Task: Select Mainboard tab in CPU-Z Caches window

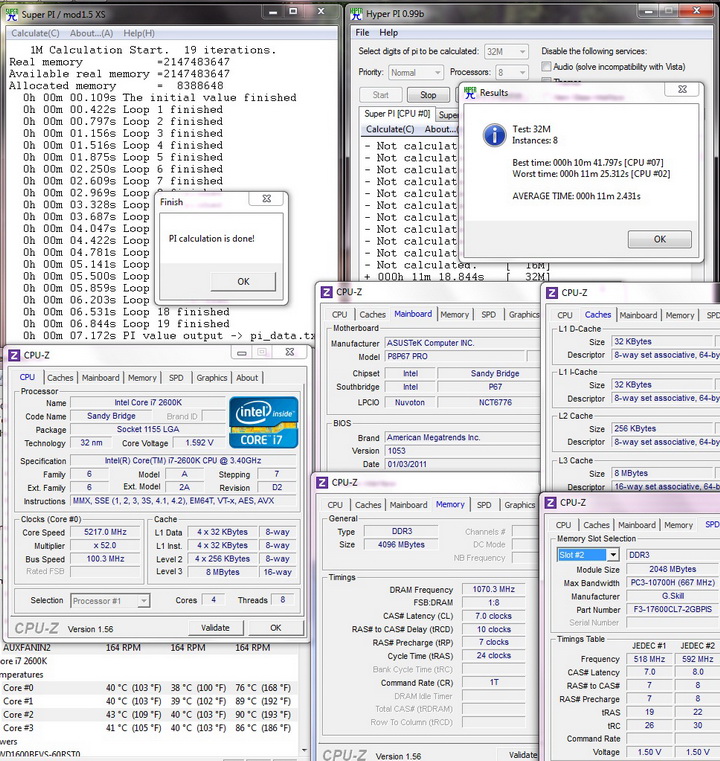Action: pos(638,315)
